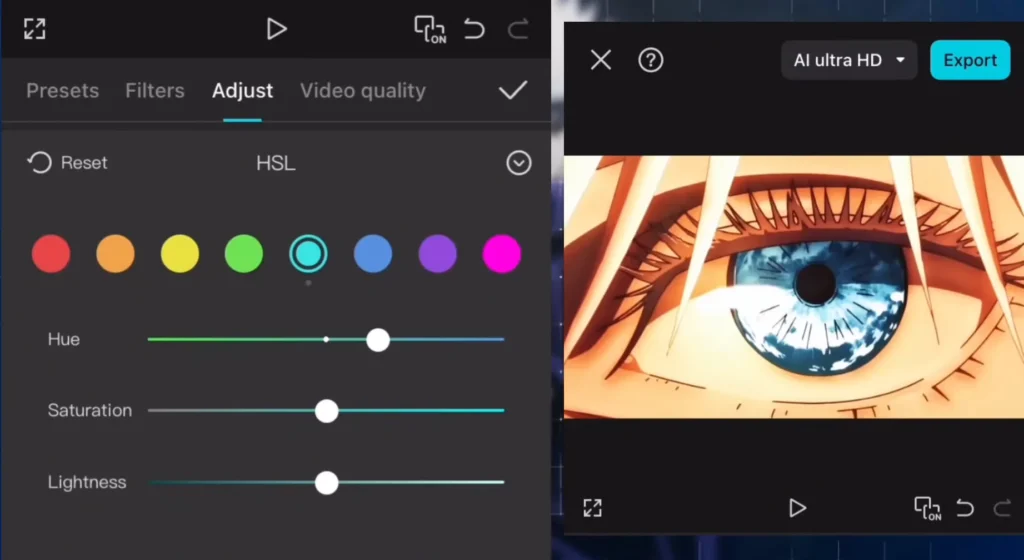
Task: Toggle fullscreen in the right preview panel
Action: tap(592, 508)
